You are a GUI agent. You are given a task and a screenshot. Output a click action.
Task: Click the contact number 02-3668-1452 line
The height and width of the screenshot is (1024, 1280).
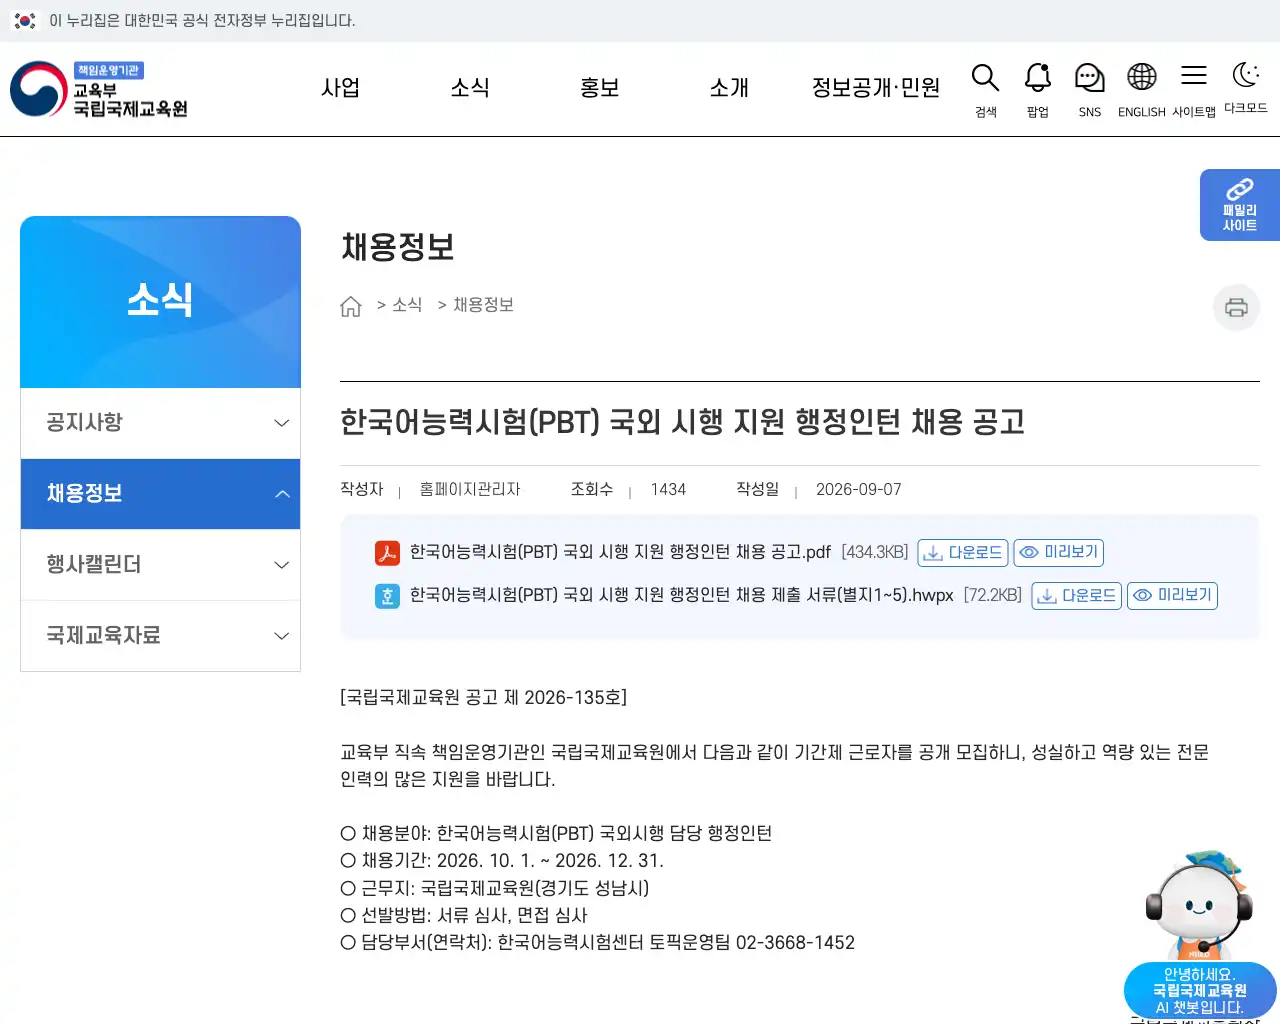(598, 943)
